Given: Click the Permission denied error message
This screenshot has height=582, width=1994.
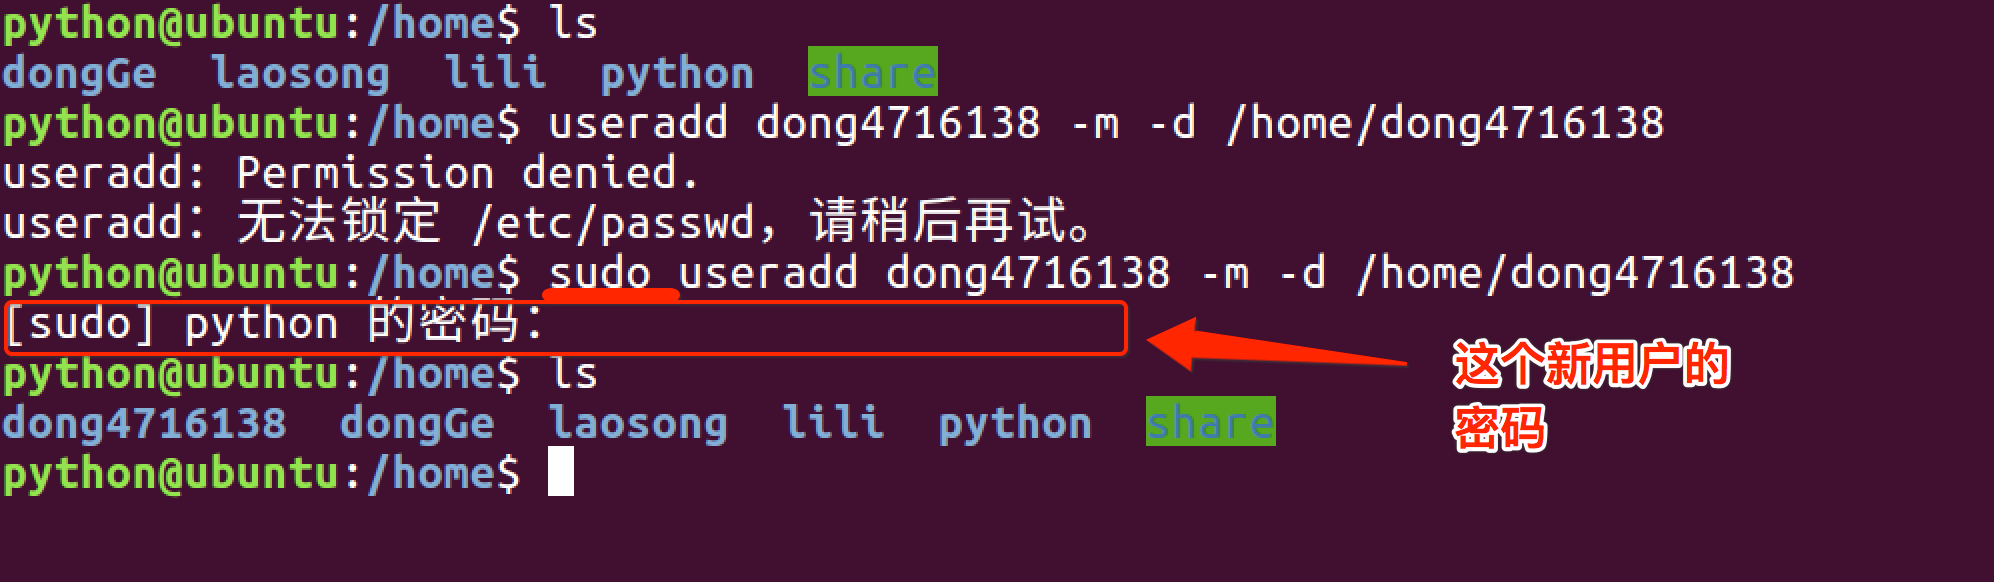Looking at the screenshot, I should (x=468, y=173).
